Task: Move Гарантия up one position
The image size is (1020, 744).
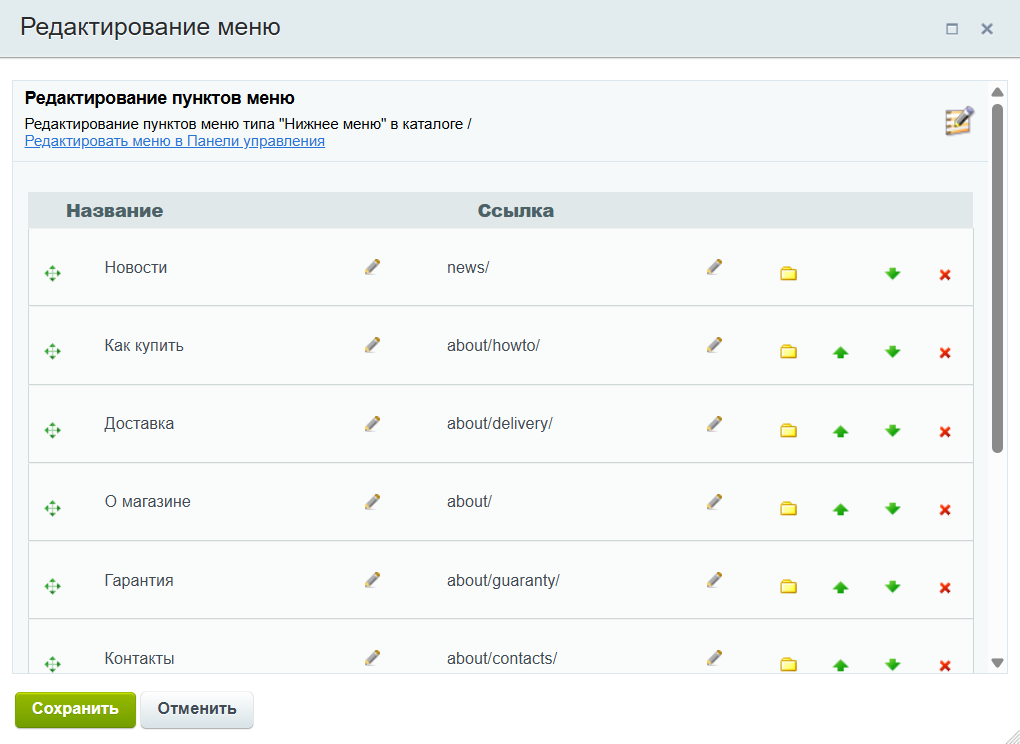Action: [840, 587]
